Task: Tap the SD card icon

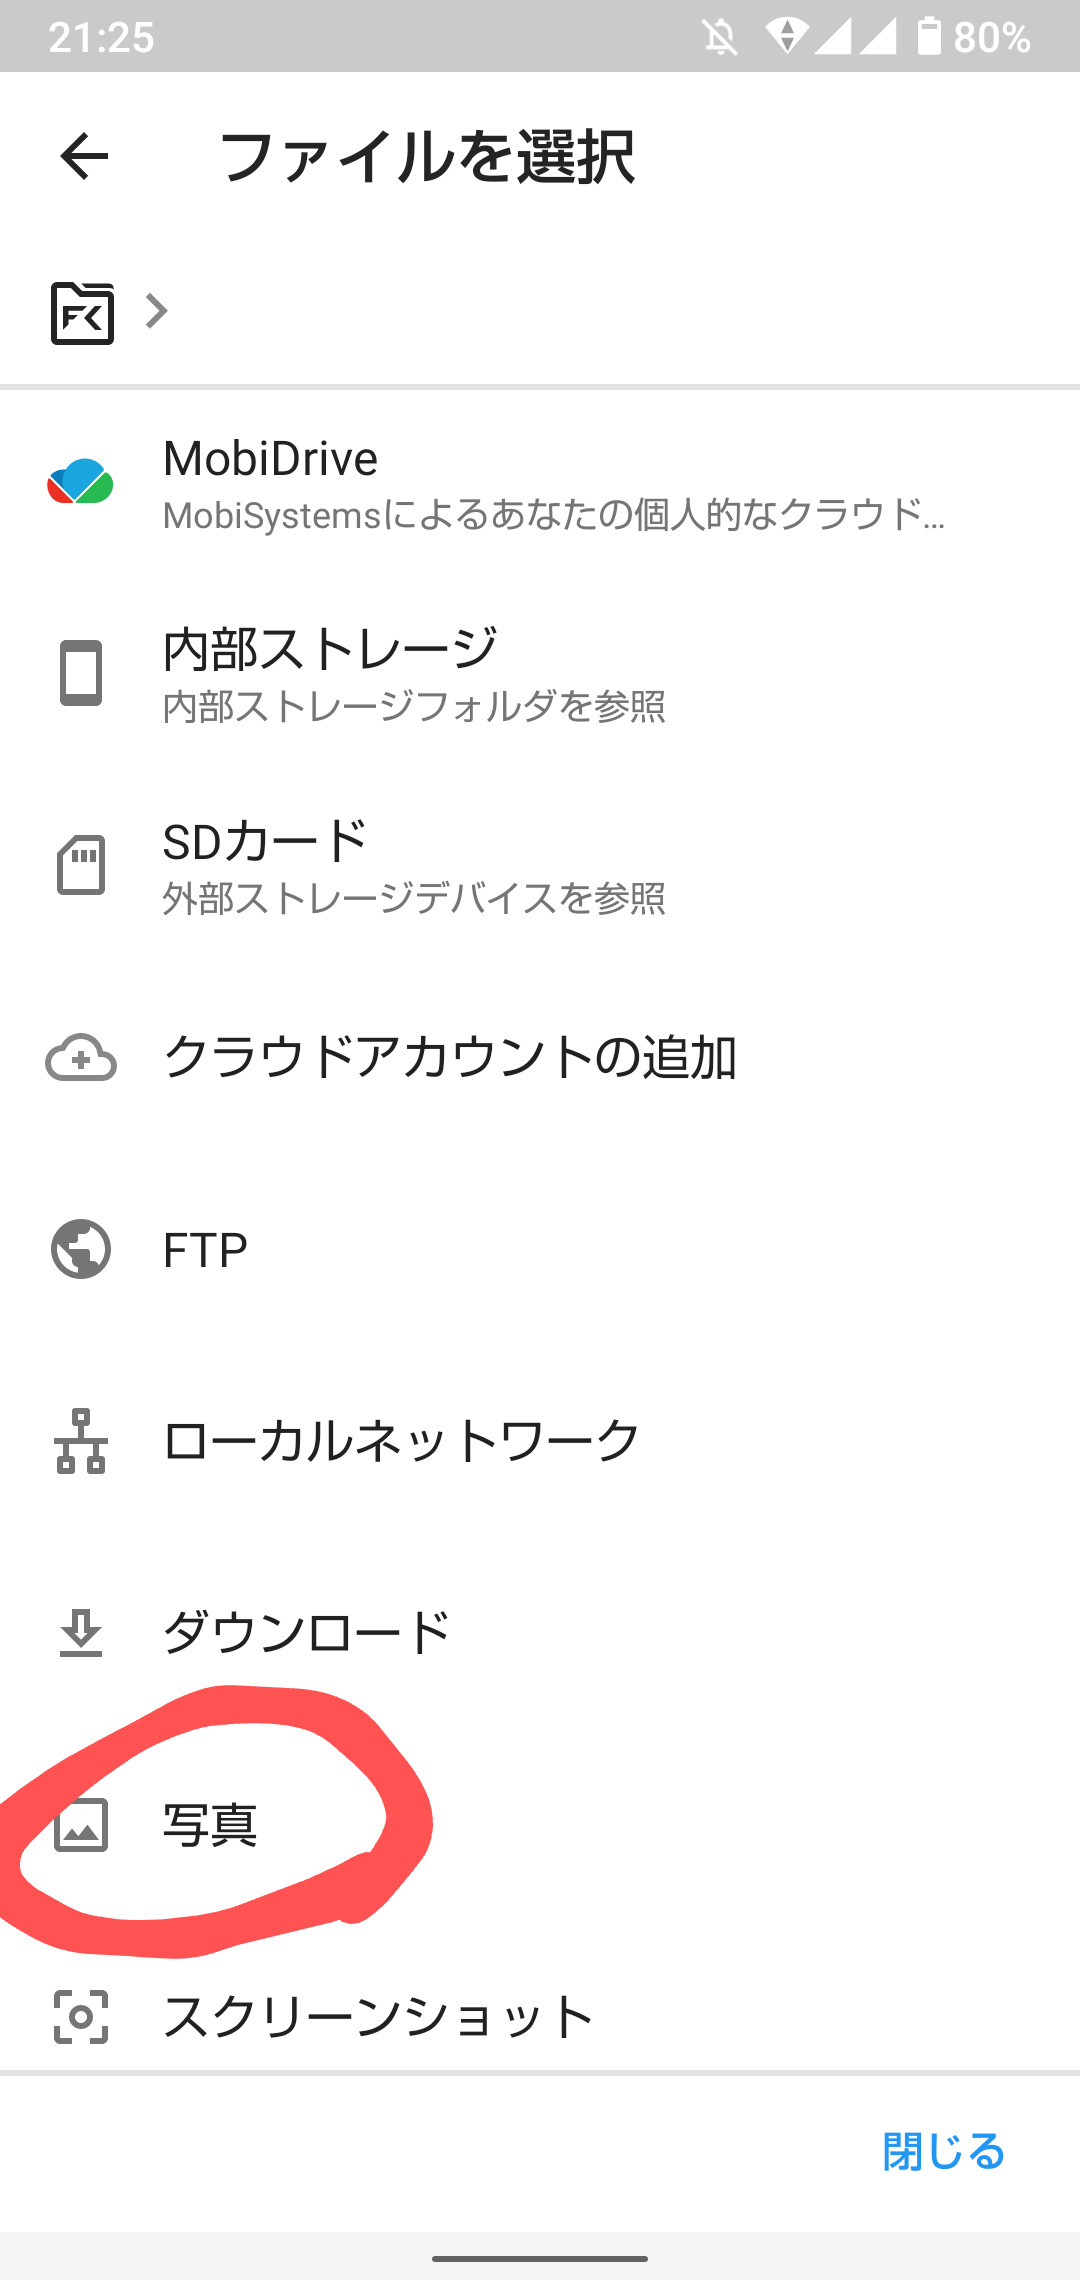Action: (80, 865)
